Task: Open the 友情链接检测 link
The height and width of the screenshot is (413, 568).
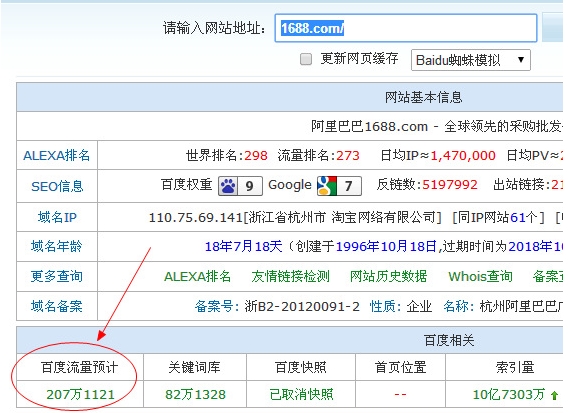Action: point(290,276)
